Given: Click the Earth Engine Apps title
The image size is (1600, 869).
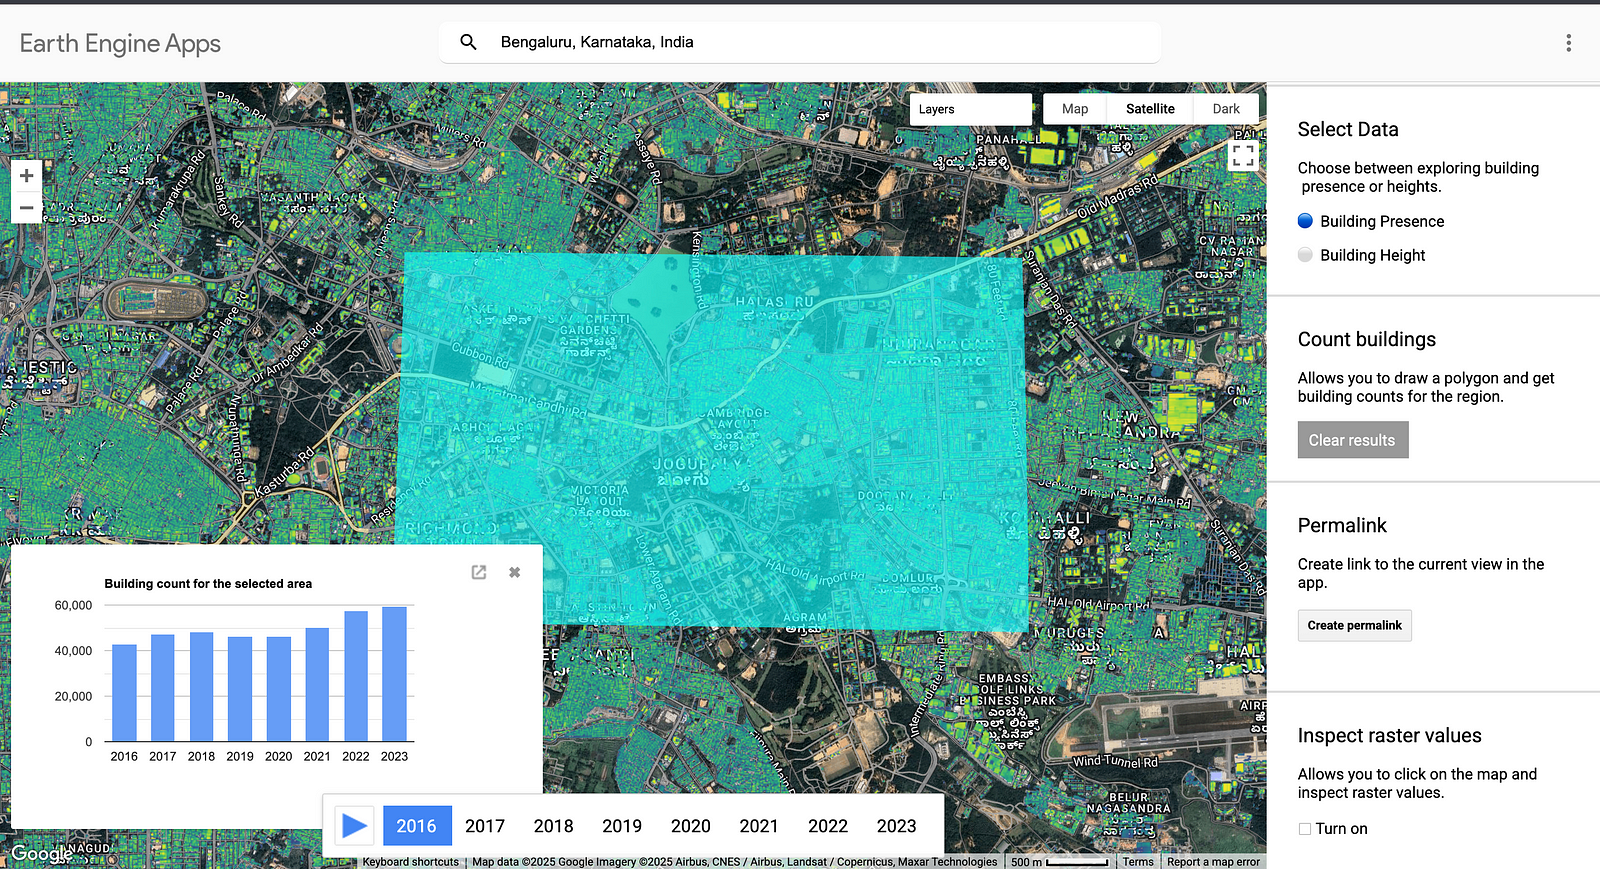Looking at the screenshot, I should [120, 43].
